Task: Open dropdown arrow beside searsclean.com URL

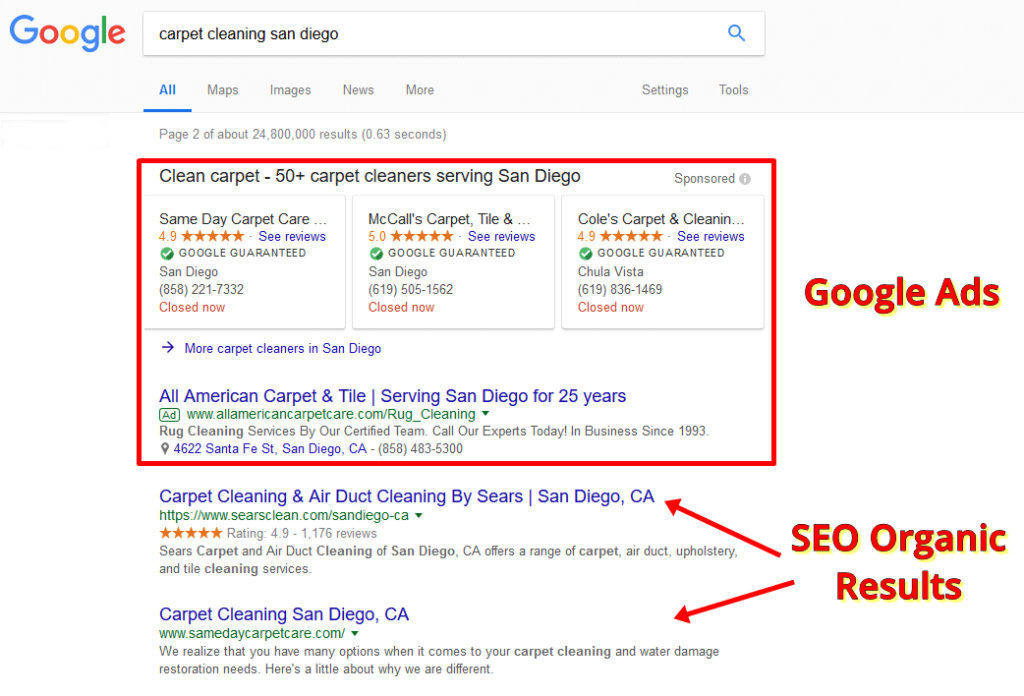Action: (x=418, y=516)
